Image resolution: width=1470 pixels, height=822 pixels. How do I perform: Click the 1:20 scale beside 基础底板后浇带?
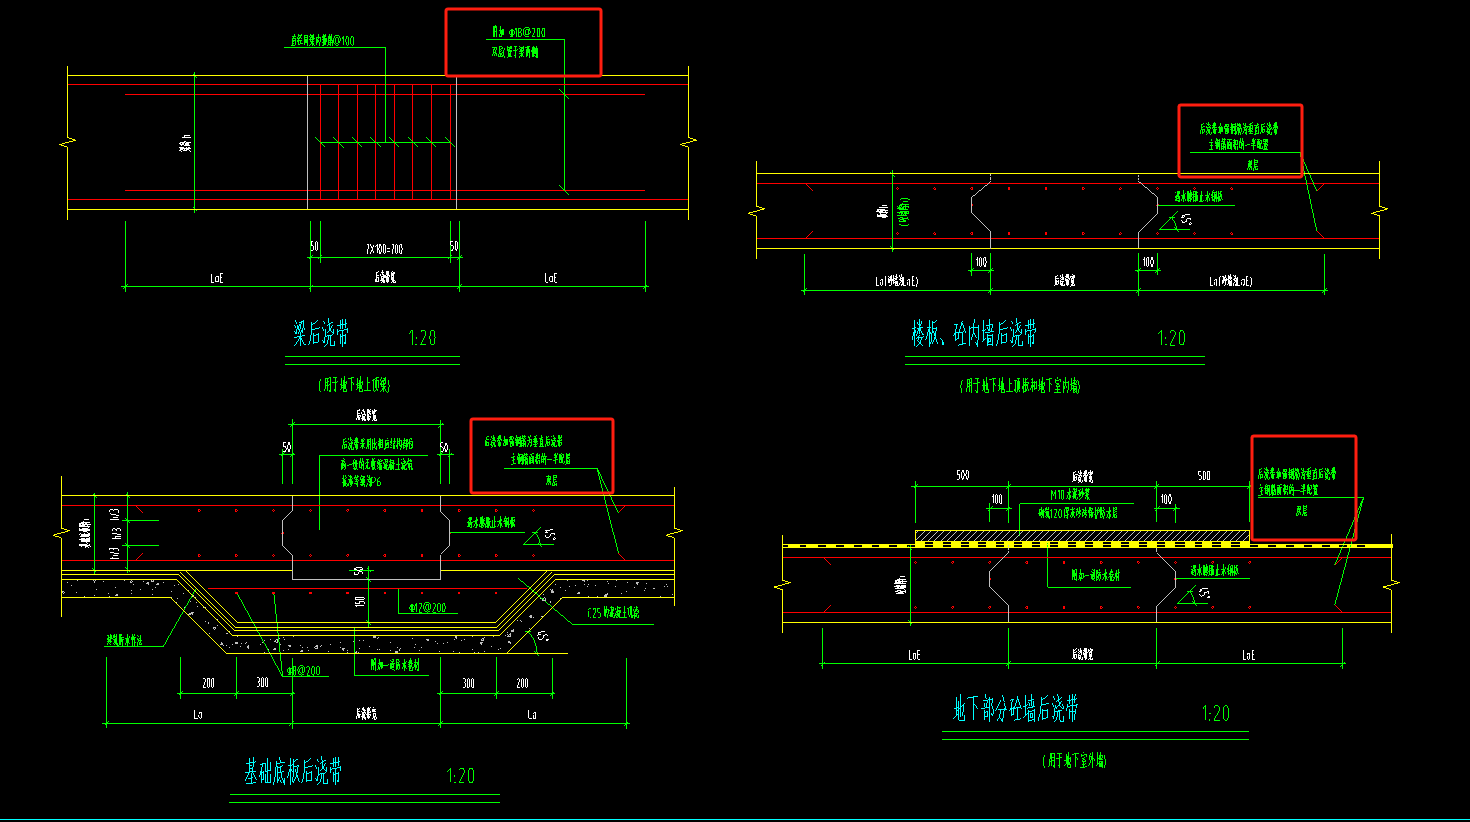tap(460, 776)
